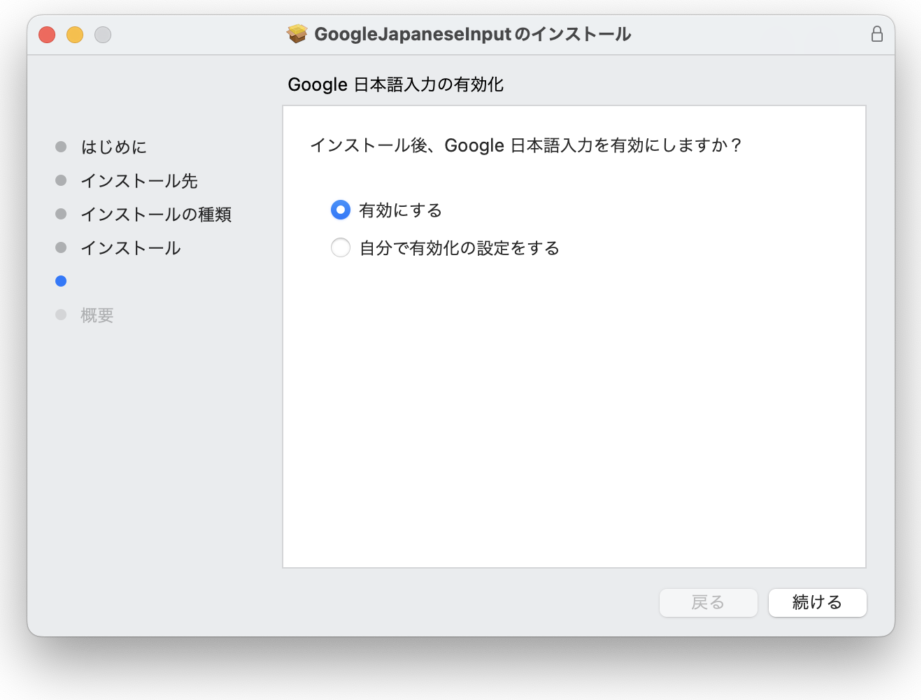This screenshot has width=921, height=700.
Task: Click the gray bullet beside はじめに
Action: 61,147
